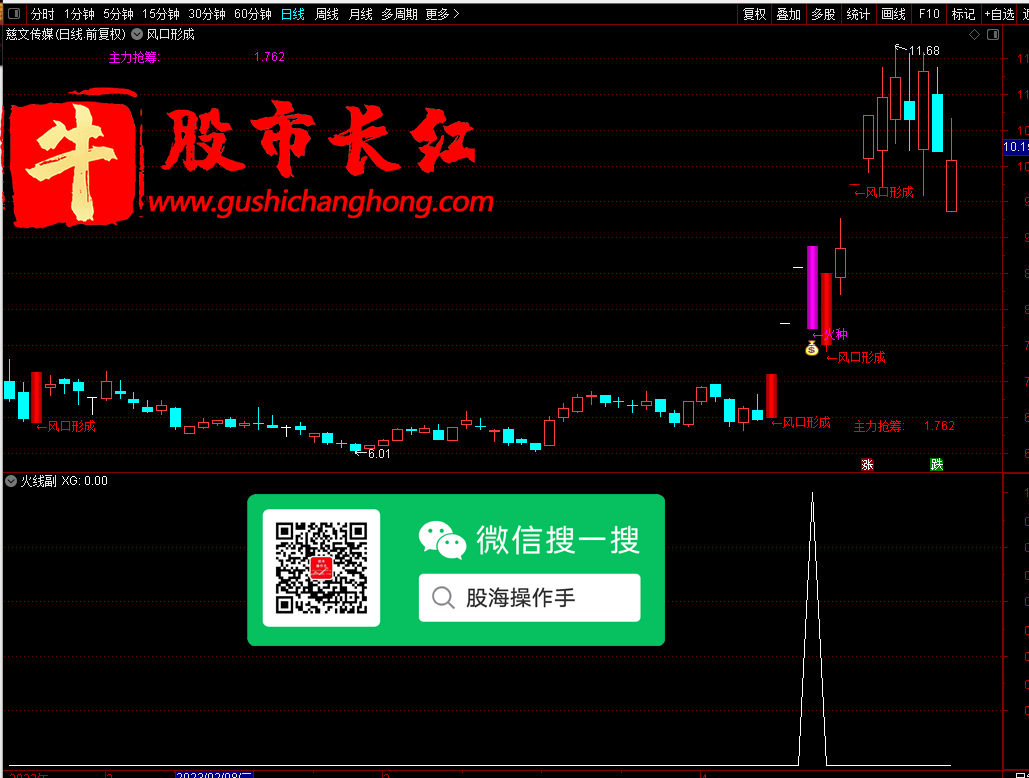Open F10 company information
Screen dimensions: 1029x778
click(929, 14)
